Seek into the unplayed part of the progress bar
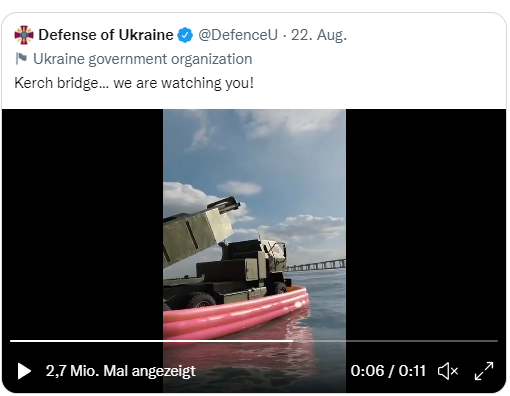This screenshot has width=510, height=396. pos(395,341)
